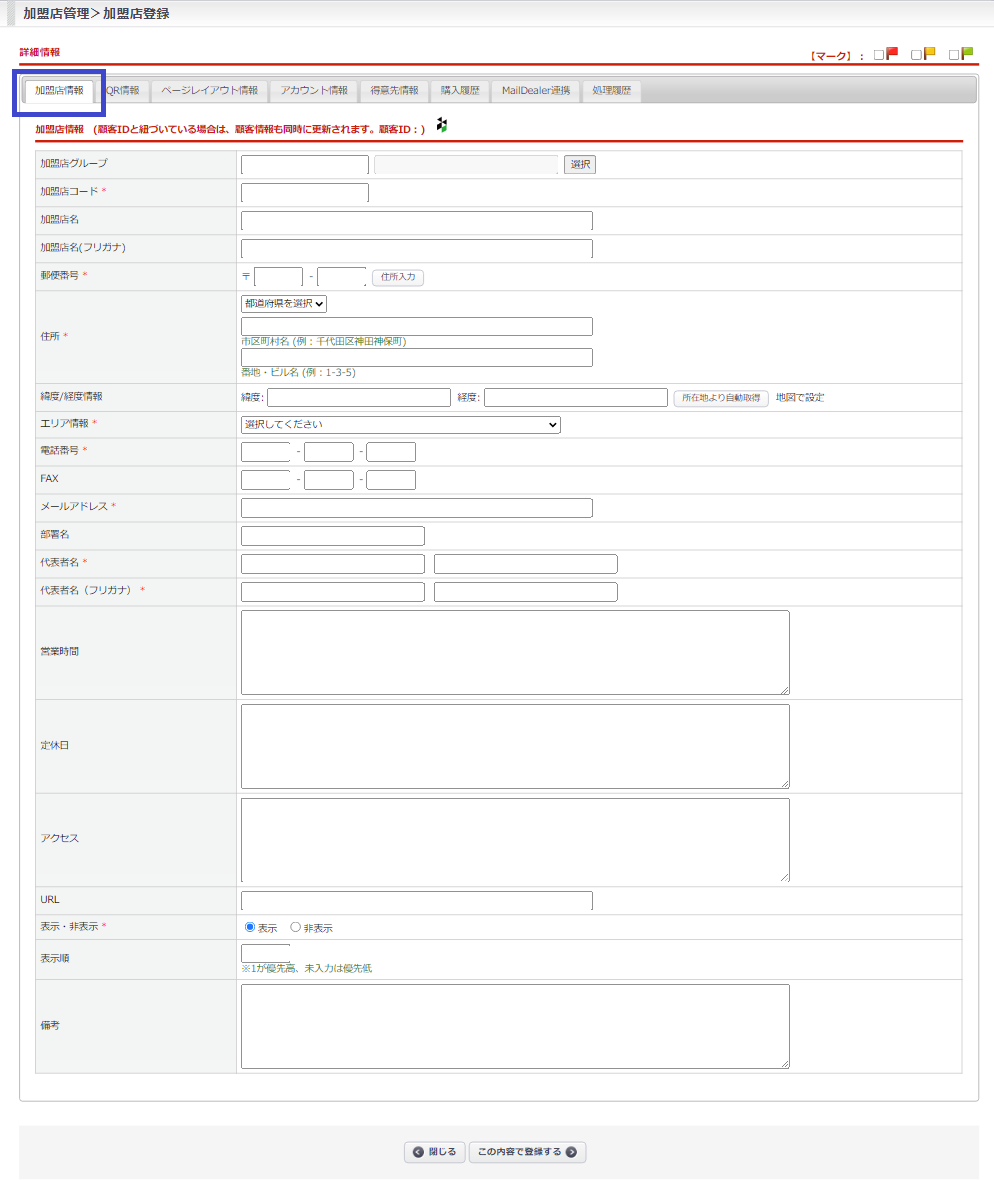
Task: Click the green flag mark icon
Action: coord(967,54)
